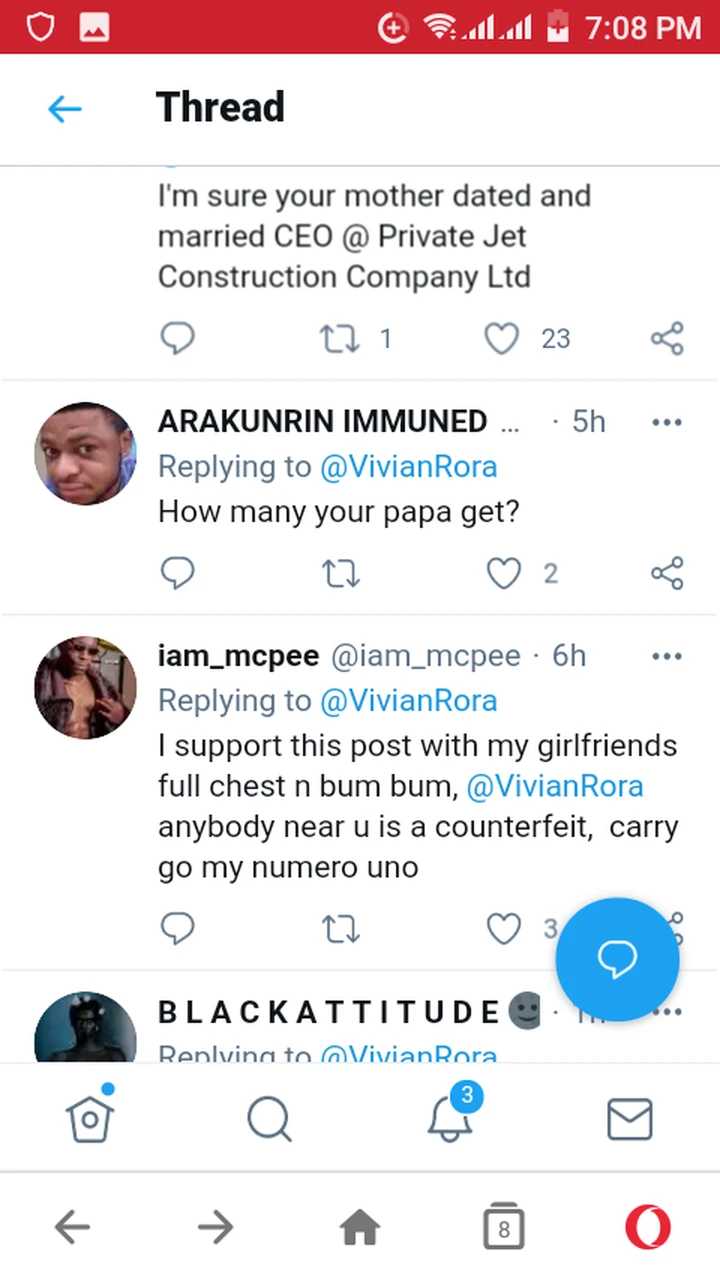This screenshot has width=720, height=1281.
Task: Expand the options menu on iam_mcpee's tweet
Action: [667, 657]
